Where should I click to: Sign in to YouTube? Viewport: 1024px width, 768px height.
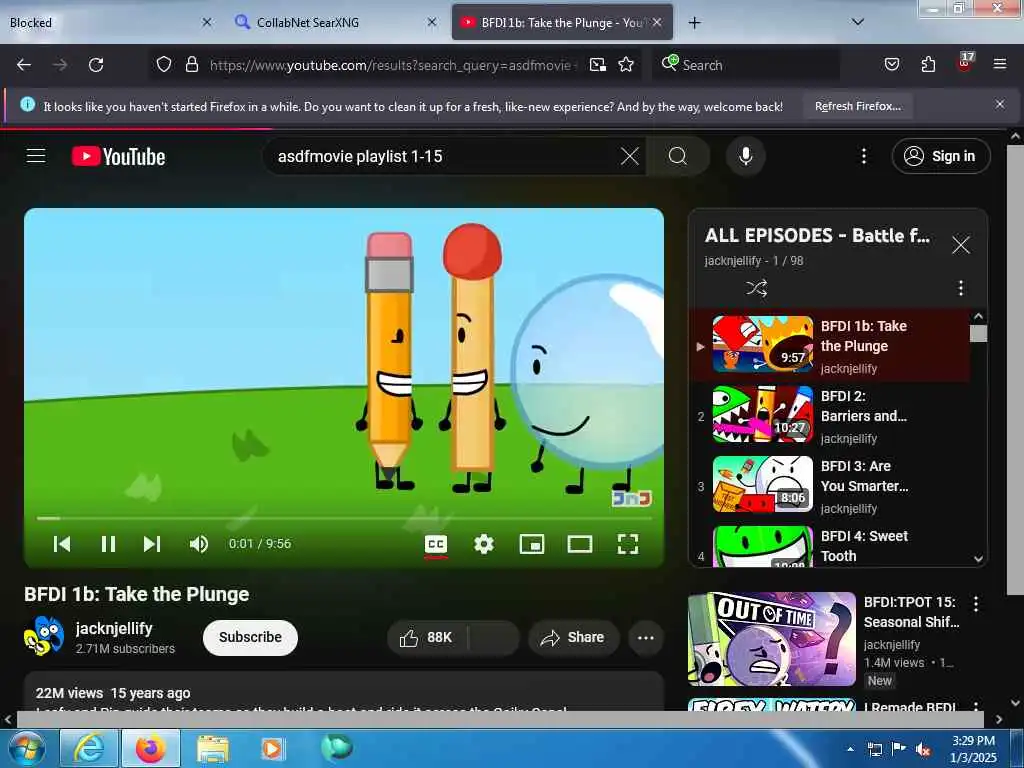[940, 156]
